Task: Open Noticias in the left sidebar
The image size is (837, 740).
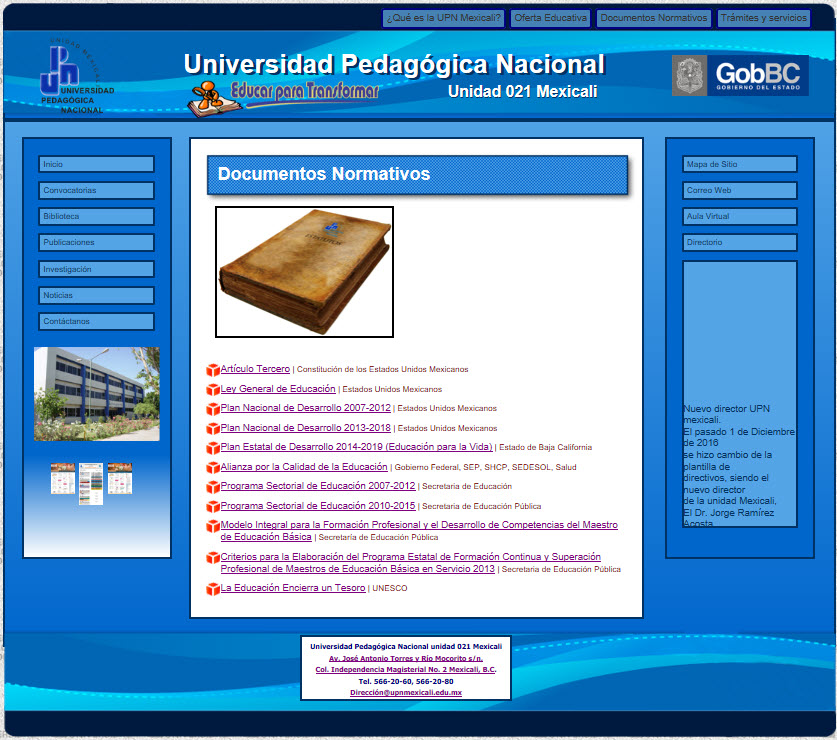Action: point(96,295)
